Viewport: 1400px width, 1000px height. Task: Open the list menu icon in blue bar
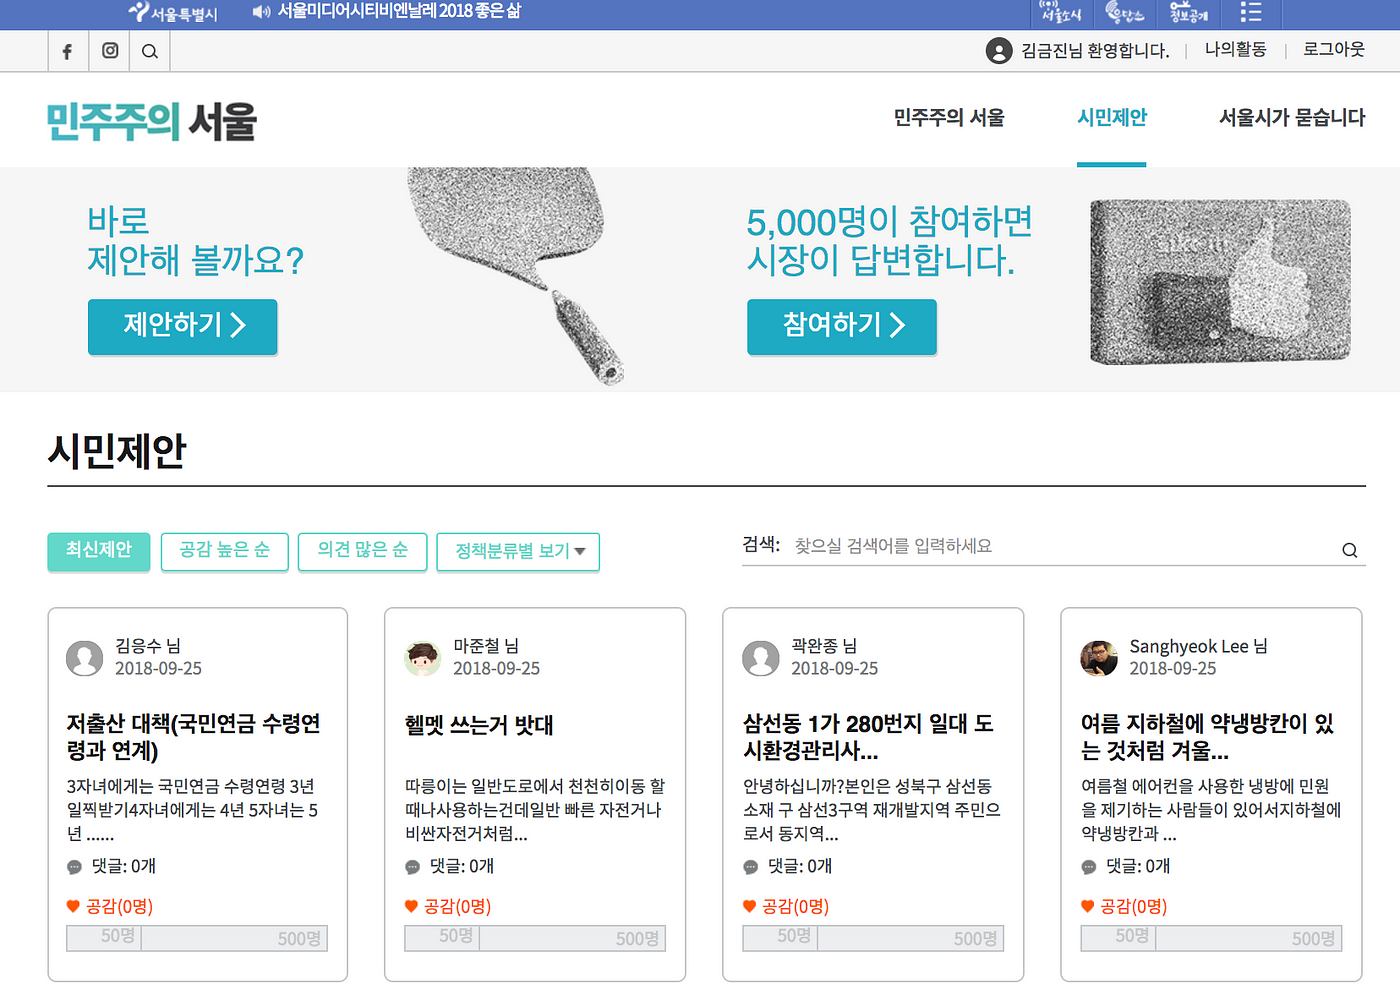[1251, 13]
